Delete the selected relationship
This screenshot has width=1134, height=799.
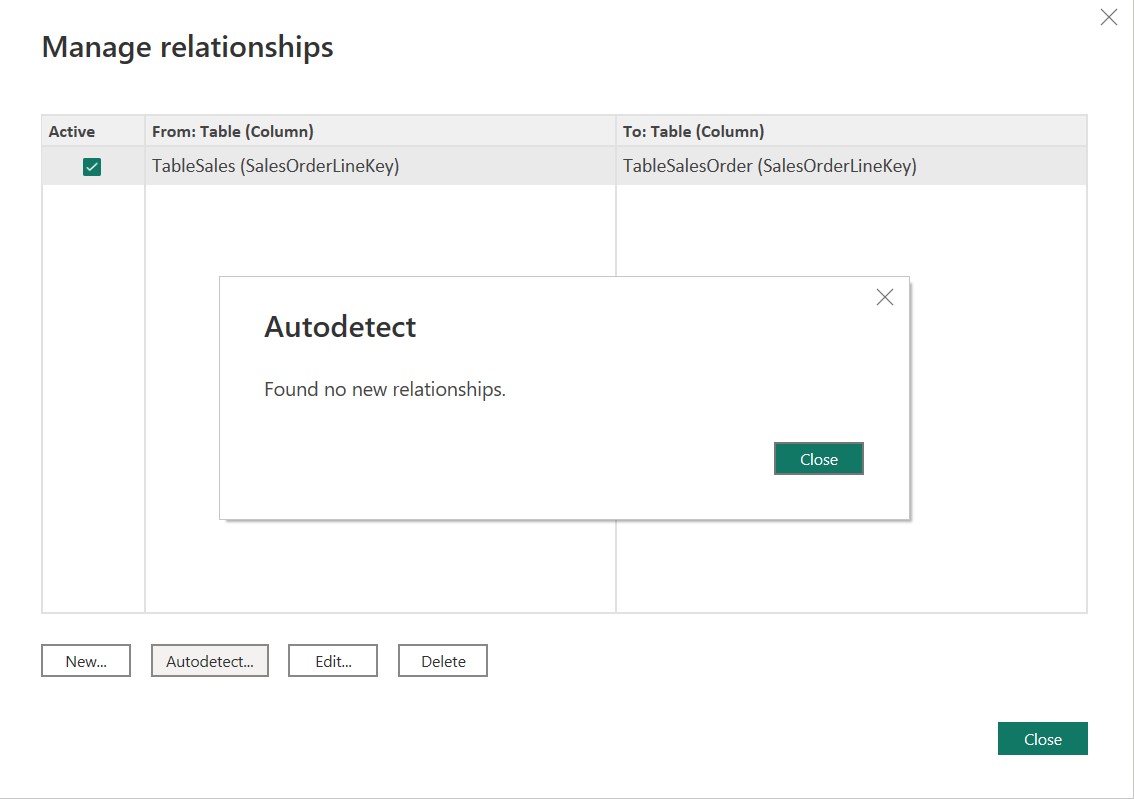pos(443,661)
